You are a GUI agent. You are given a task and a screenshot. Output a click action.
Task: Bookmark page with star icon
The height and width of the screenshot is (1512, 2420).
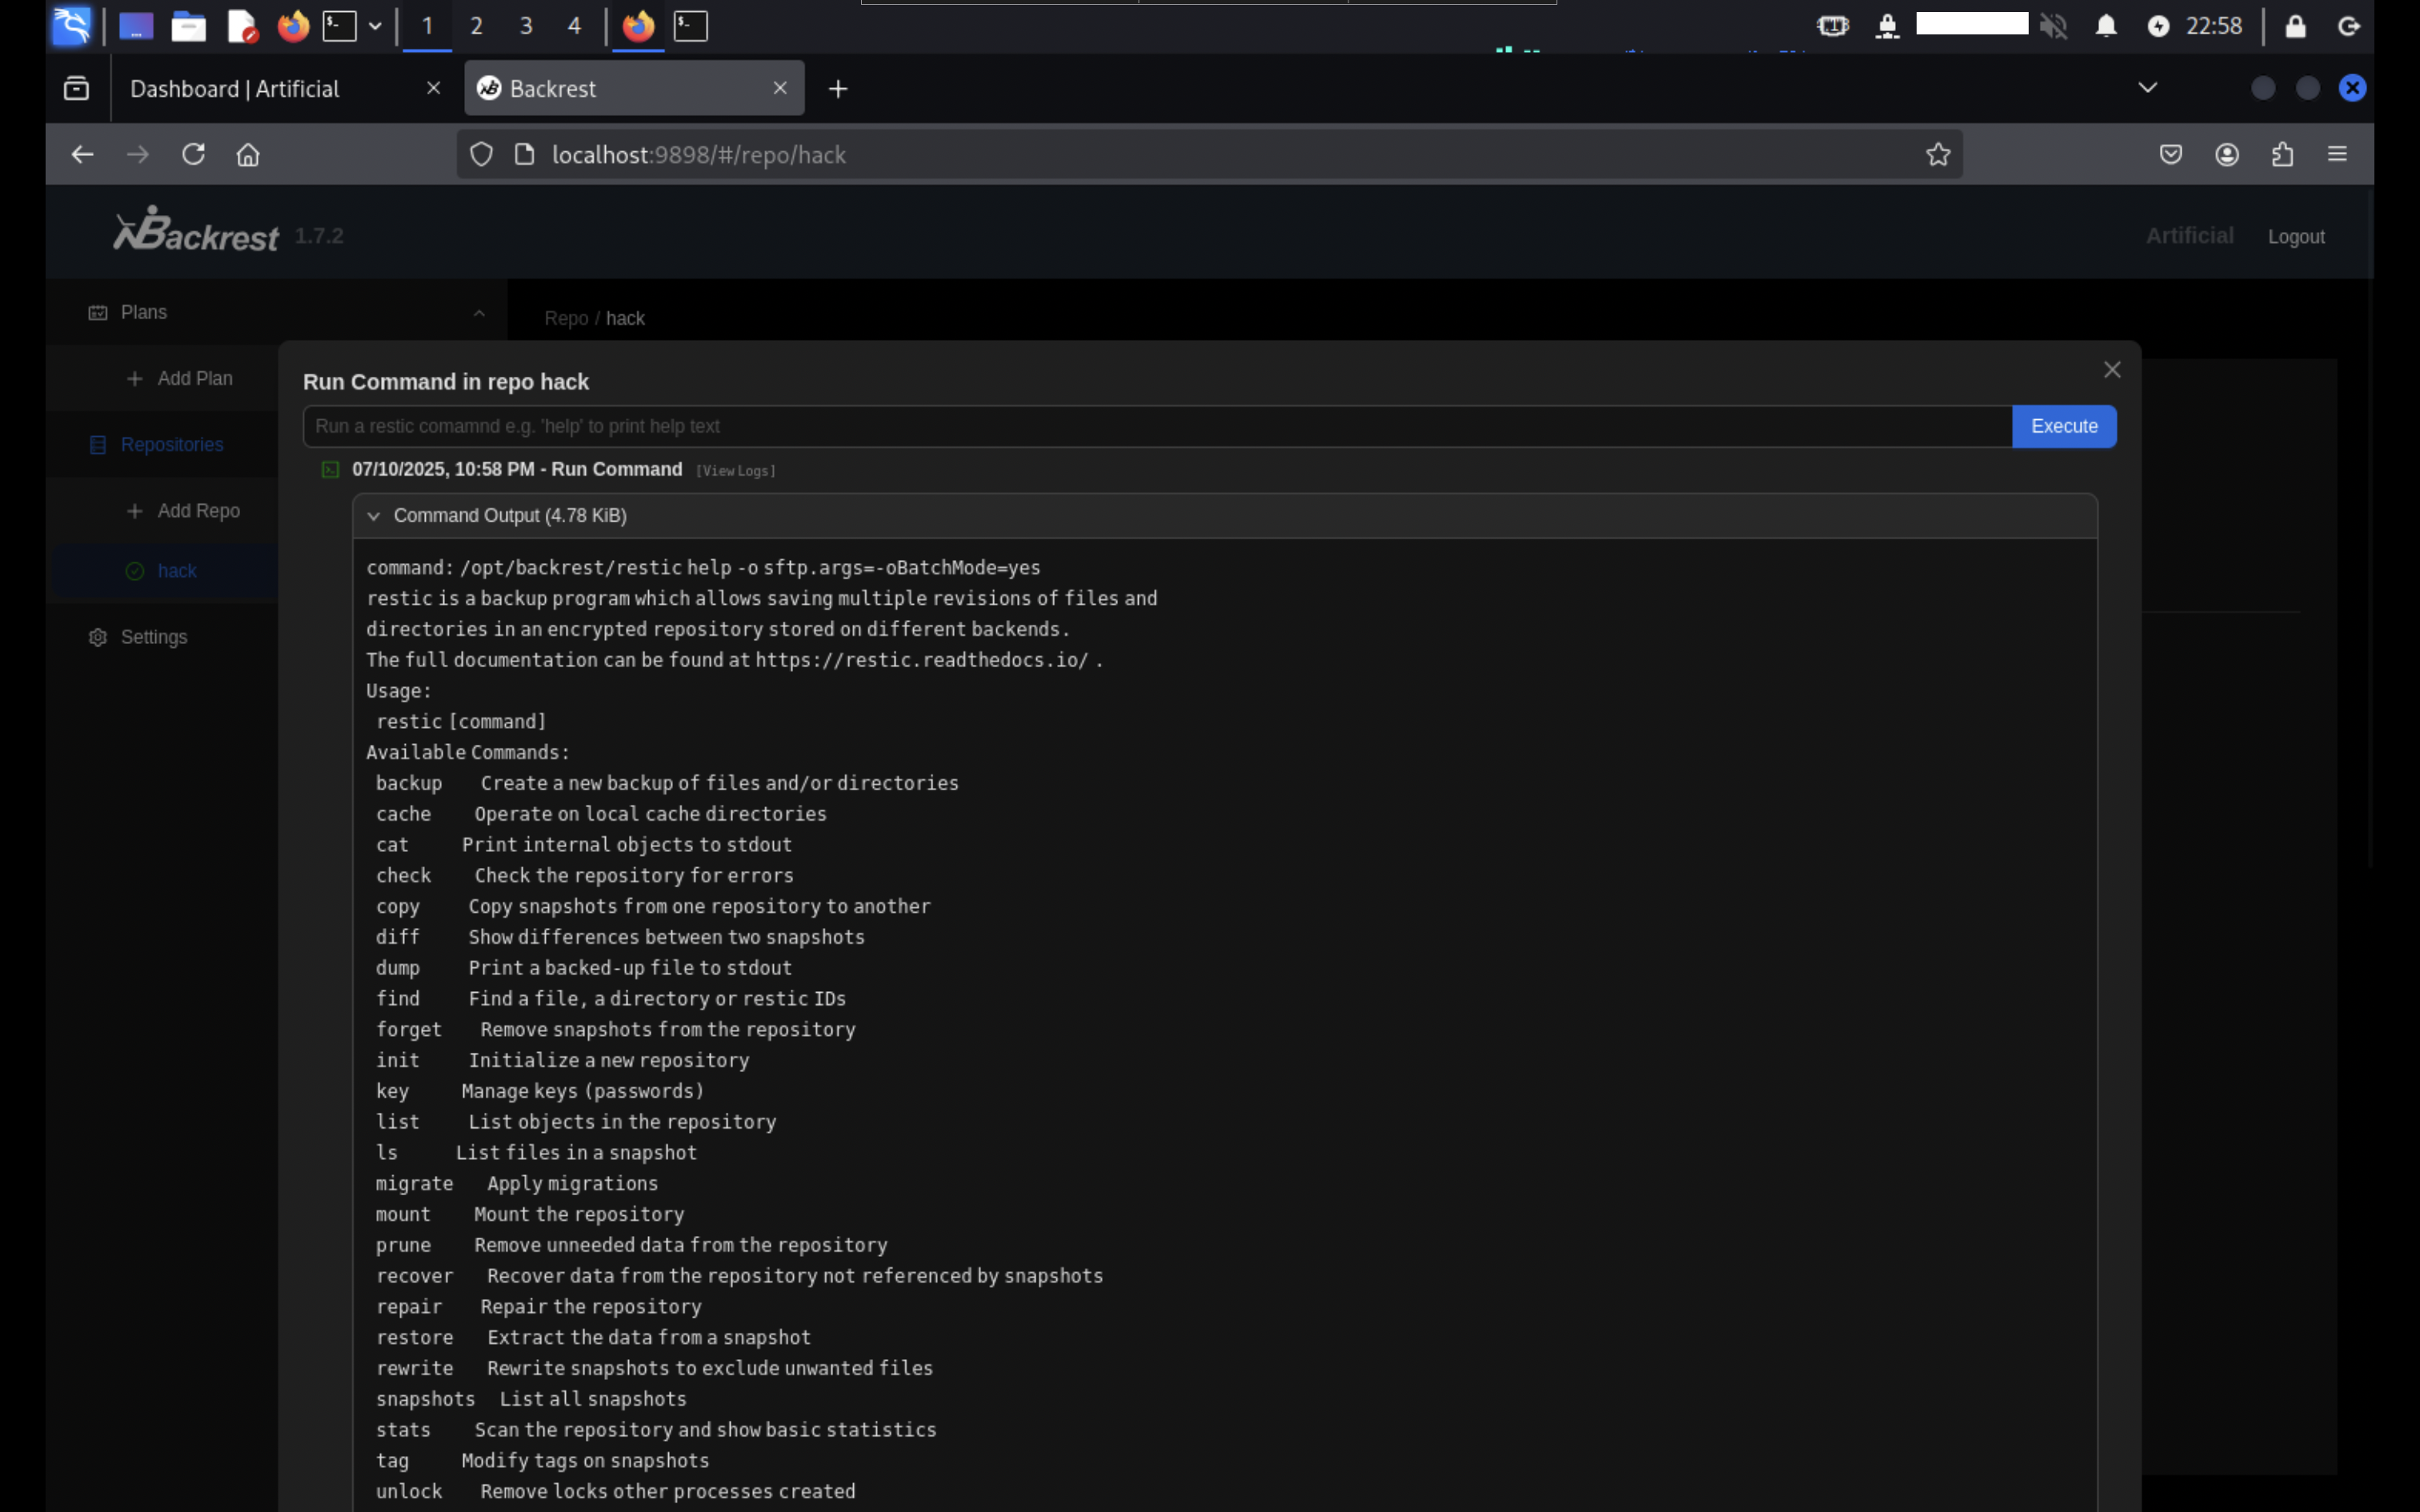point(1938,154)
